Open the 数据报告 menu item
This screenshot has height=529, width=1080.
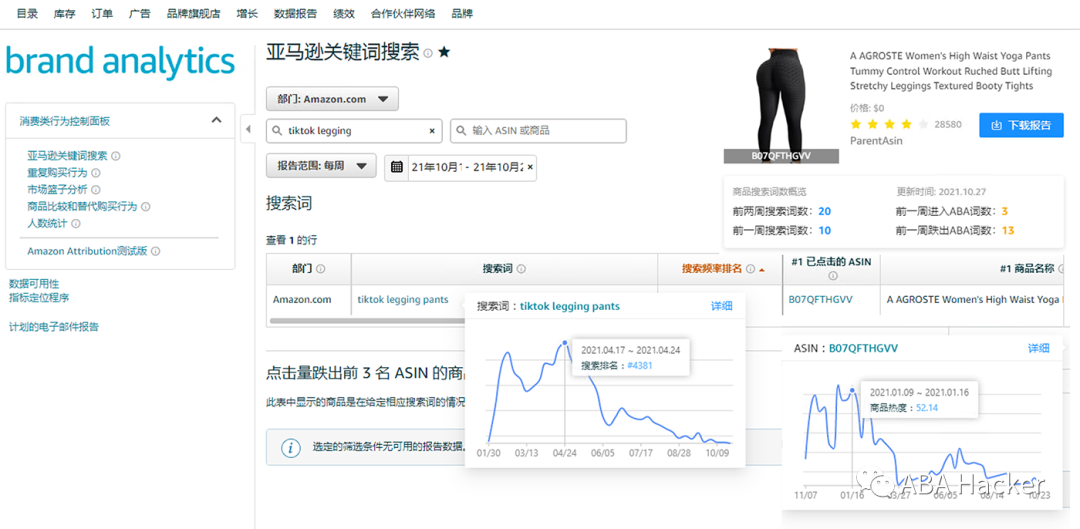click(295, 14)
